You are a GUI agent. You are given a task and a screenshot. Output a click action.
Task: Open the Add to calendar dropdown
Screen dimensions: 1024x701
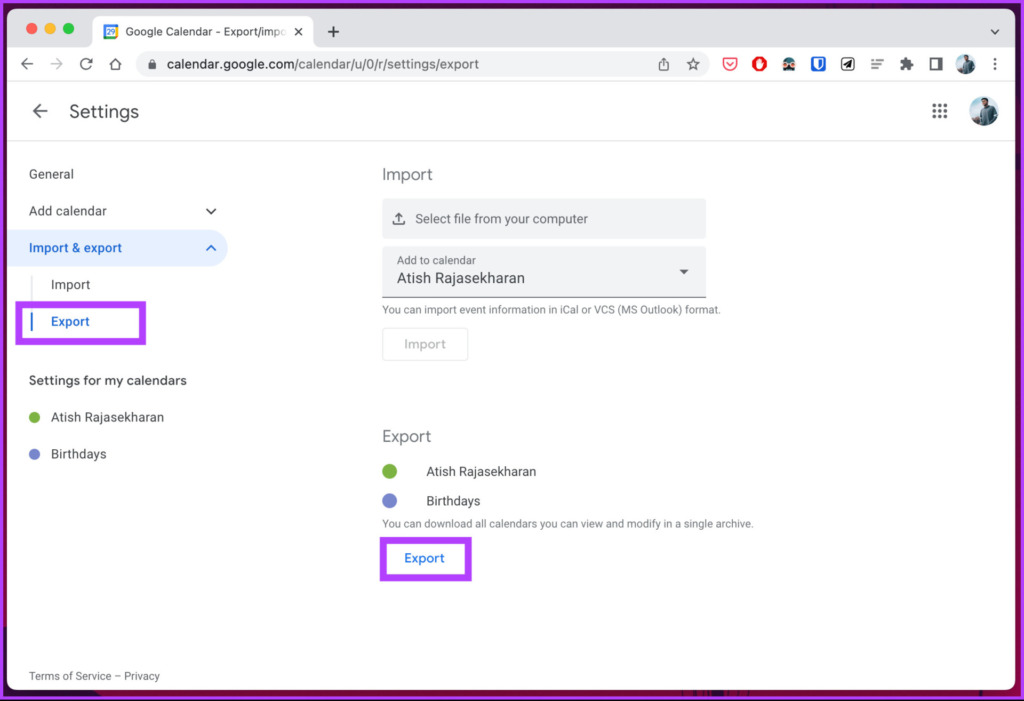pyautogui.click(x=543, y=272)
